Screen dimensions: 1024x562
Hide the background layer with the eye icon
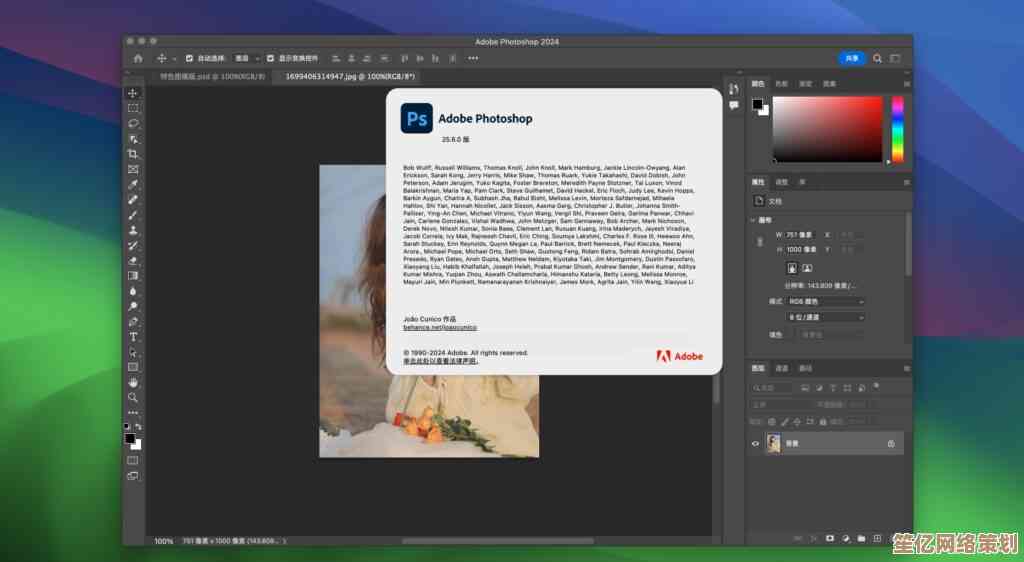(756, 443)
